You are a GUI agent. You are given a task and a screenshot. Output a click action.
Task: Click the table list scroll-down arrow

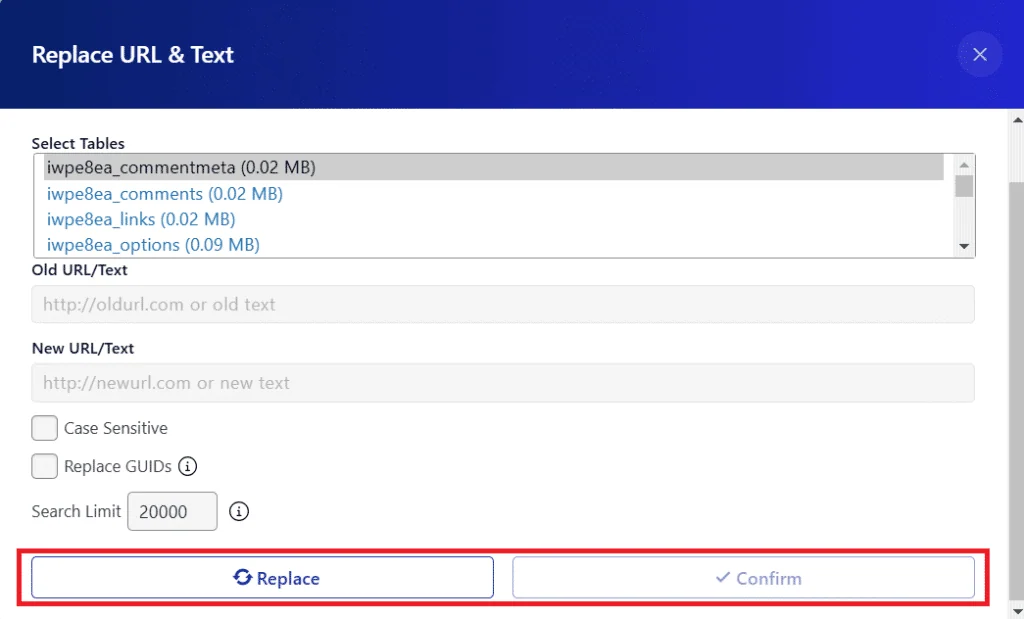tap(964, 246)
